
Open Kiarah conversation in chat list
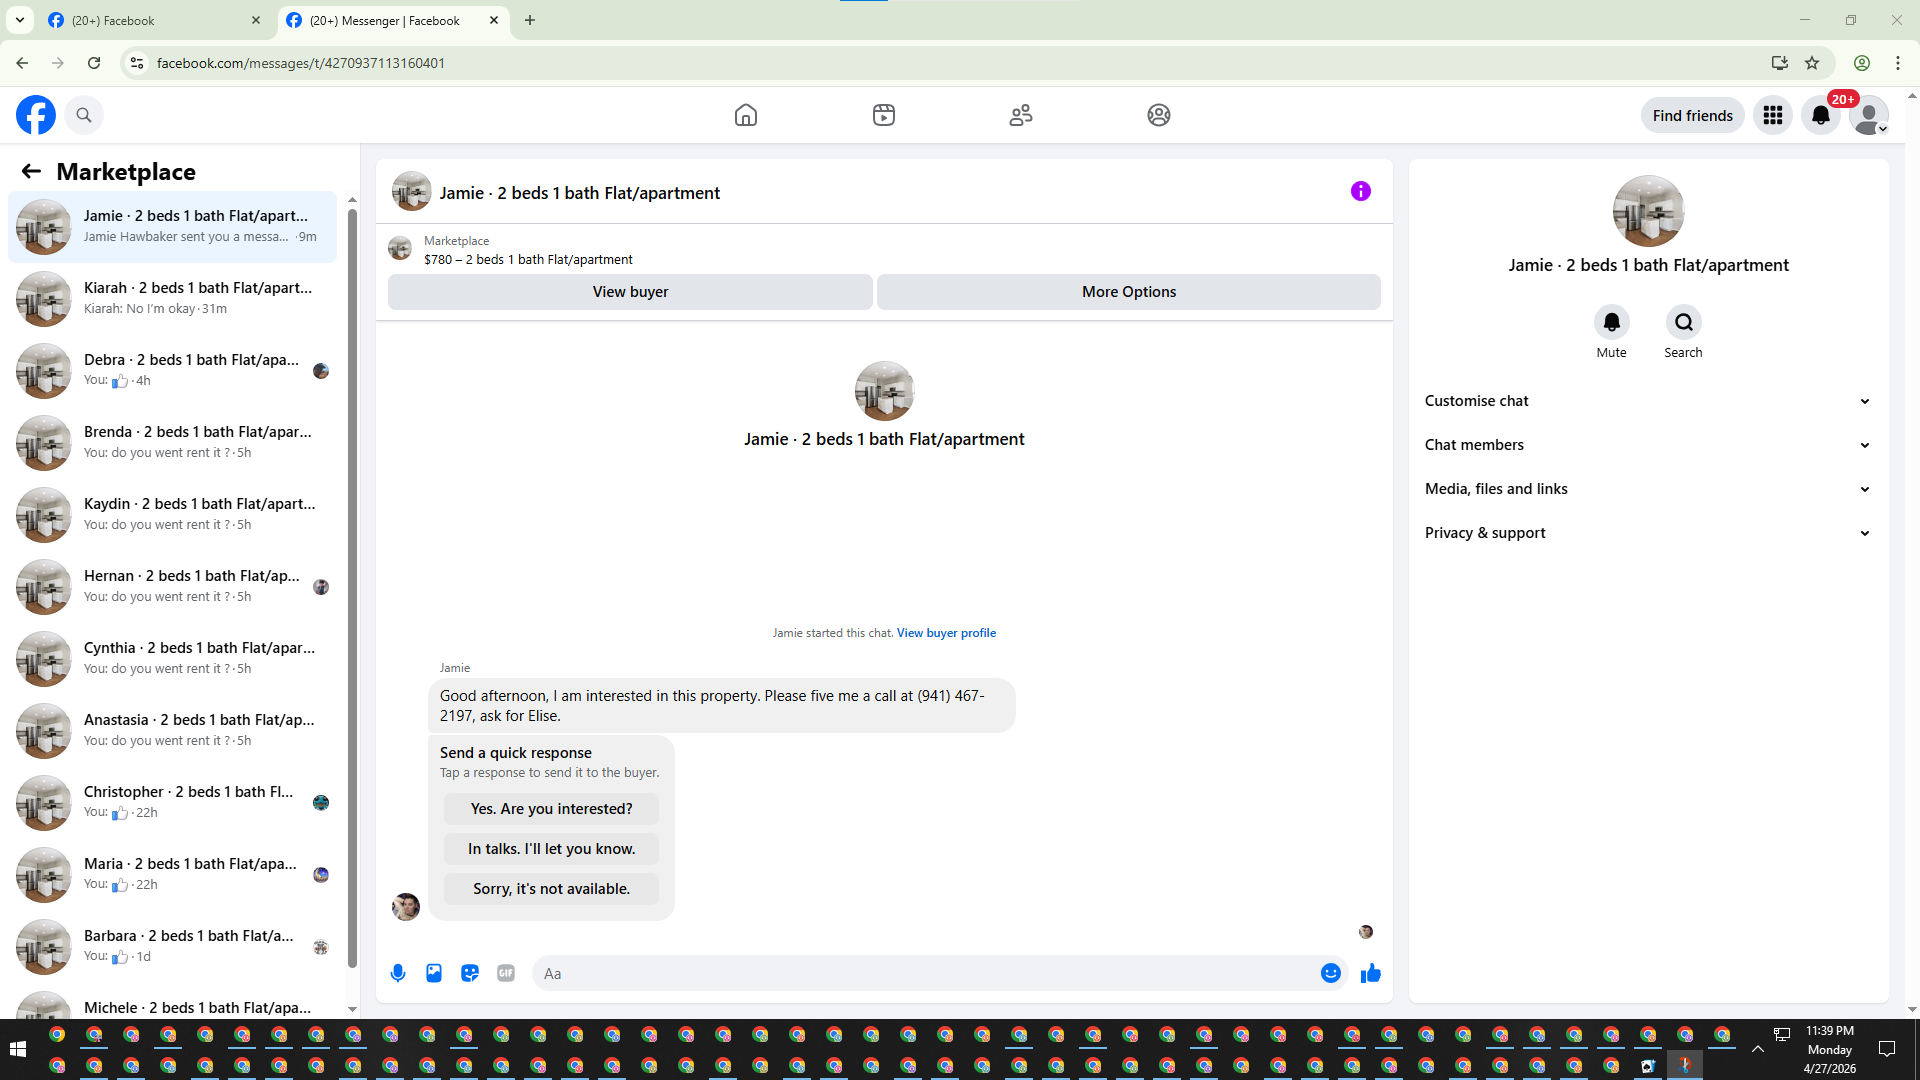pos(173,298)
